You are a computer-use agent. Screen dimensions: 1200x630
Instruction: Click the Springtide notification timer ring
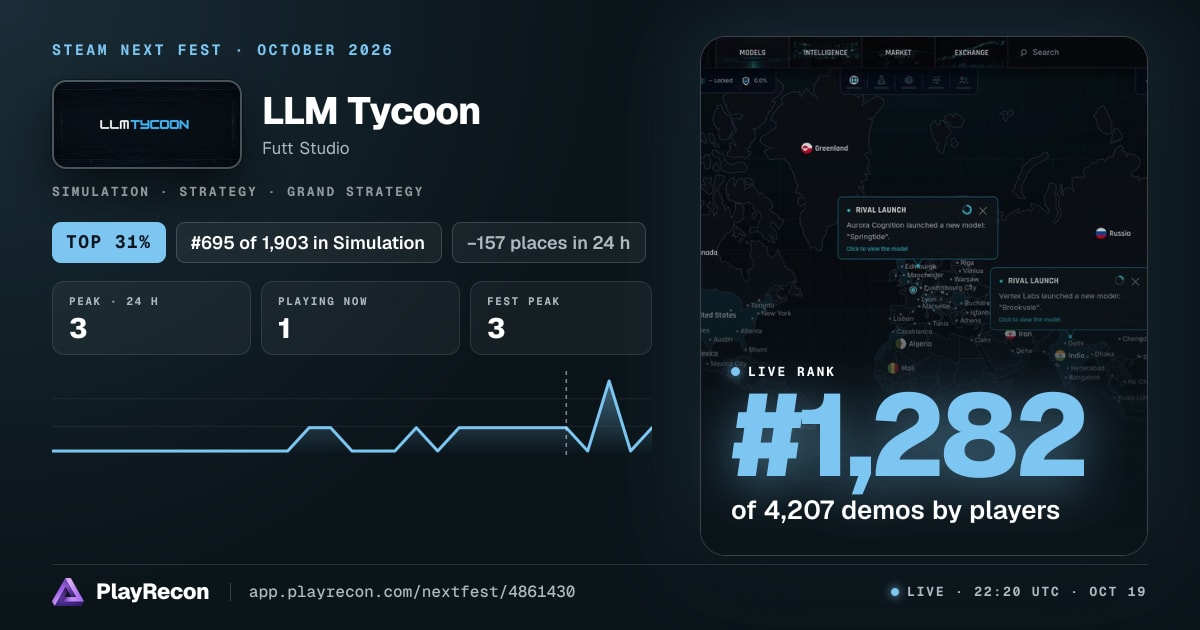pyautogui.click(x=966, y=210)
